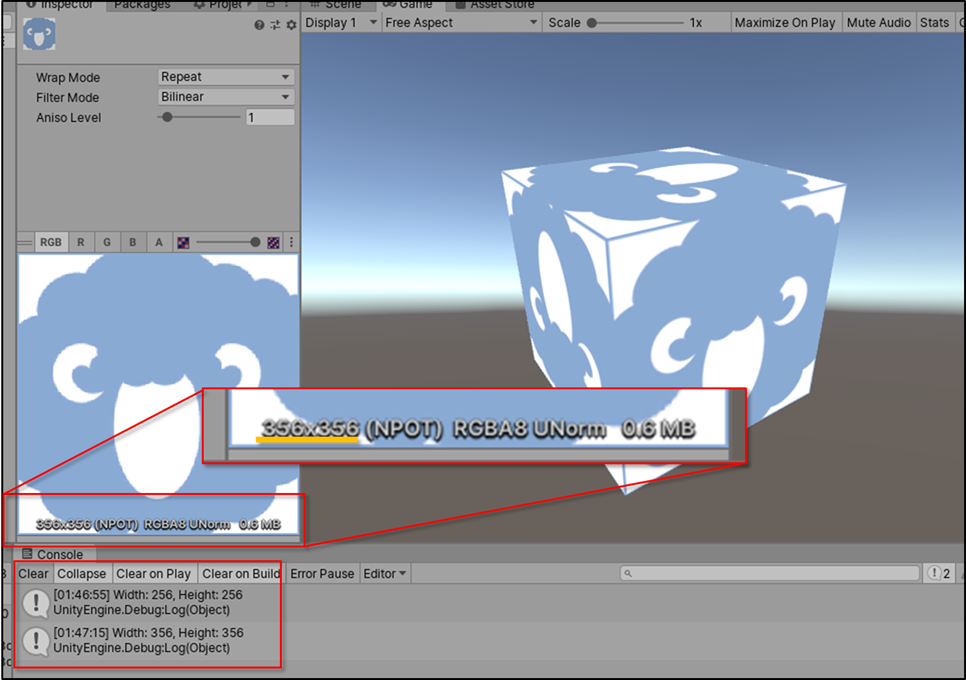Select the Console tab
Image resolution: width=966 pixels, height=680 pixels.
click(x=53, y=554)
